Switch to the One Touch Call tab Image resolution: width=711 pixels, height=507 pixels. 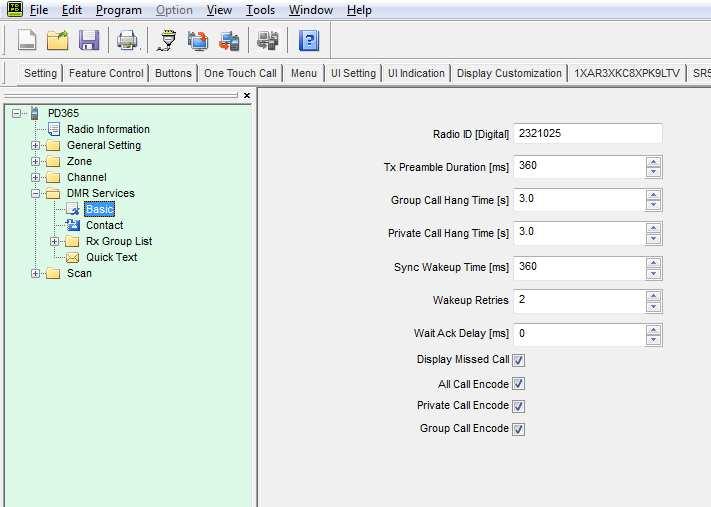[x=240, y=73]
